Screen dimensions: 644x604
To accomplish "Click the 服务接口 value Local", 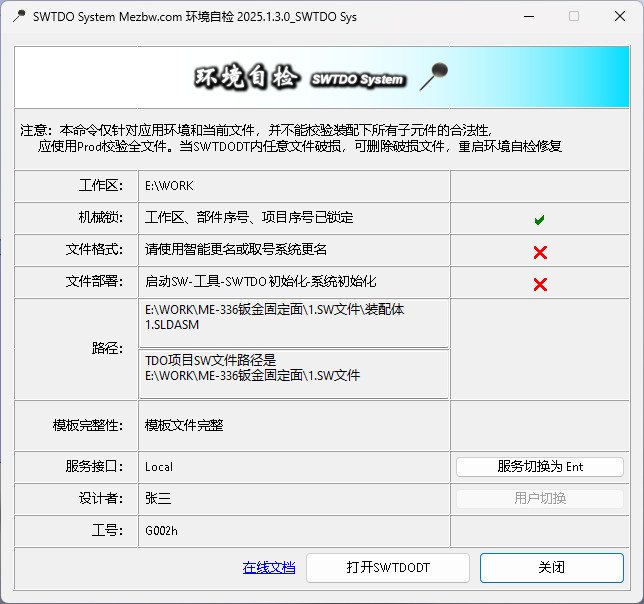I will [x=160, y=467].
